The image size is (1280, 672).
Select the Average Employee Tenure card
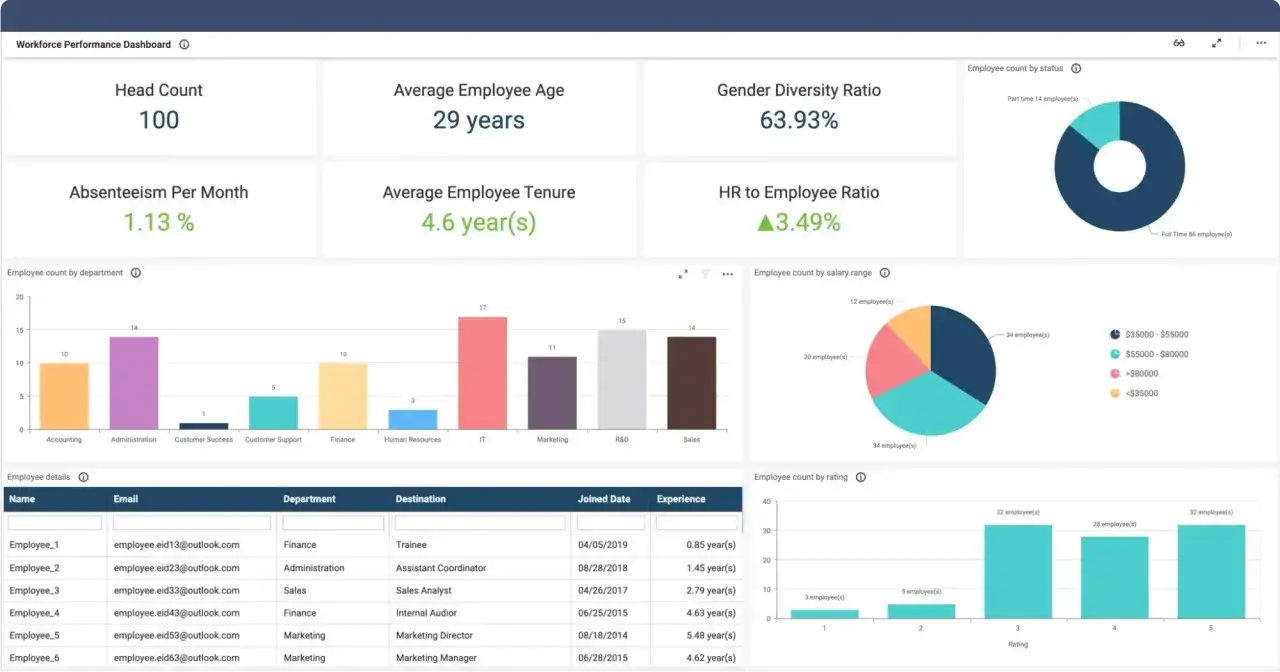(x=479, y=209)
